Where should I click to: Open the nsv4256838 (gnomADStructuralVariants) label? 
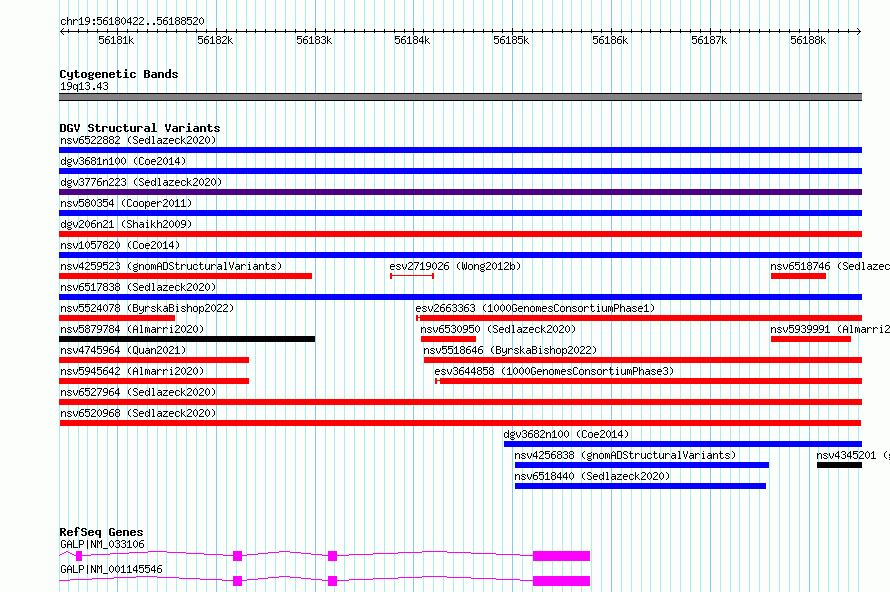[x=625, y=455]
